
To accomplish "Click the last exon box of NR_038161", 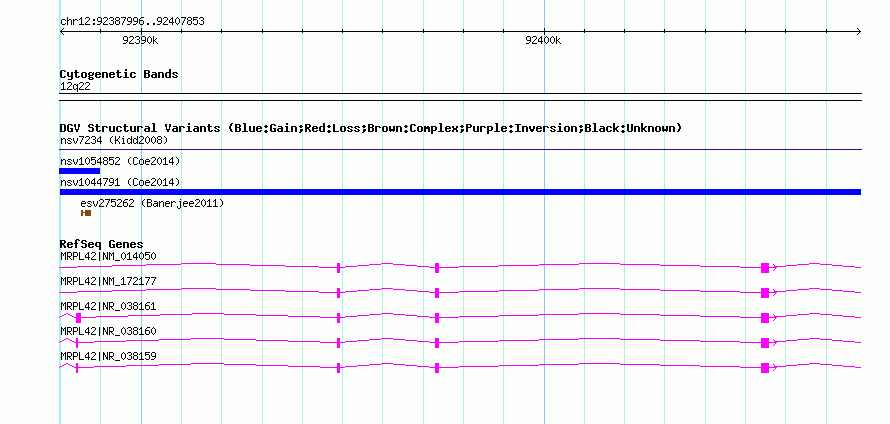I will click(765, 318).
